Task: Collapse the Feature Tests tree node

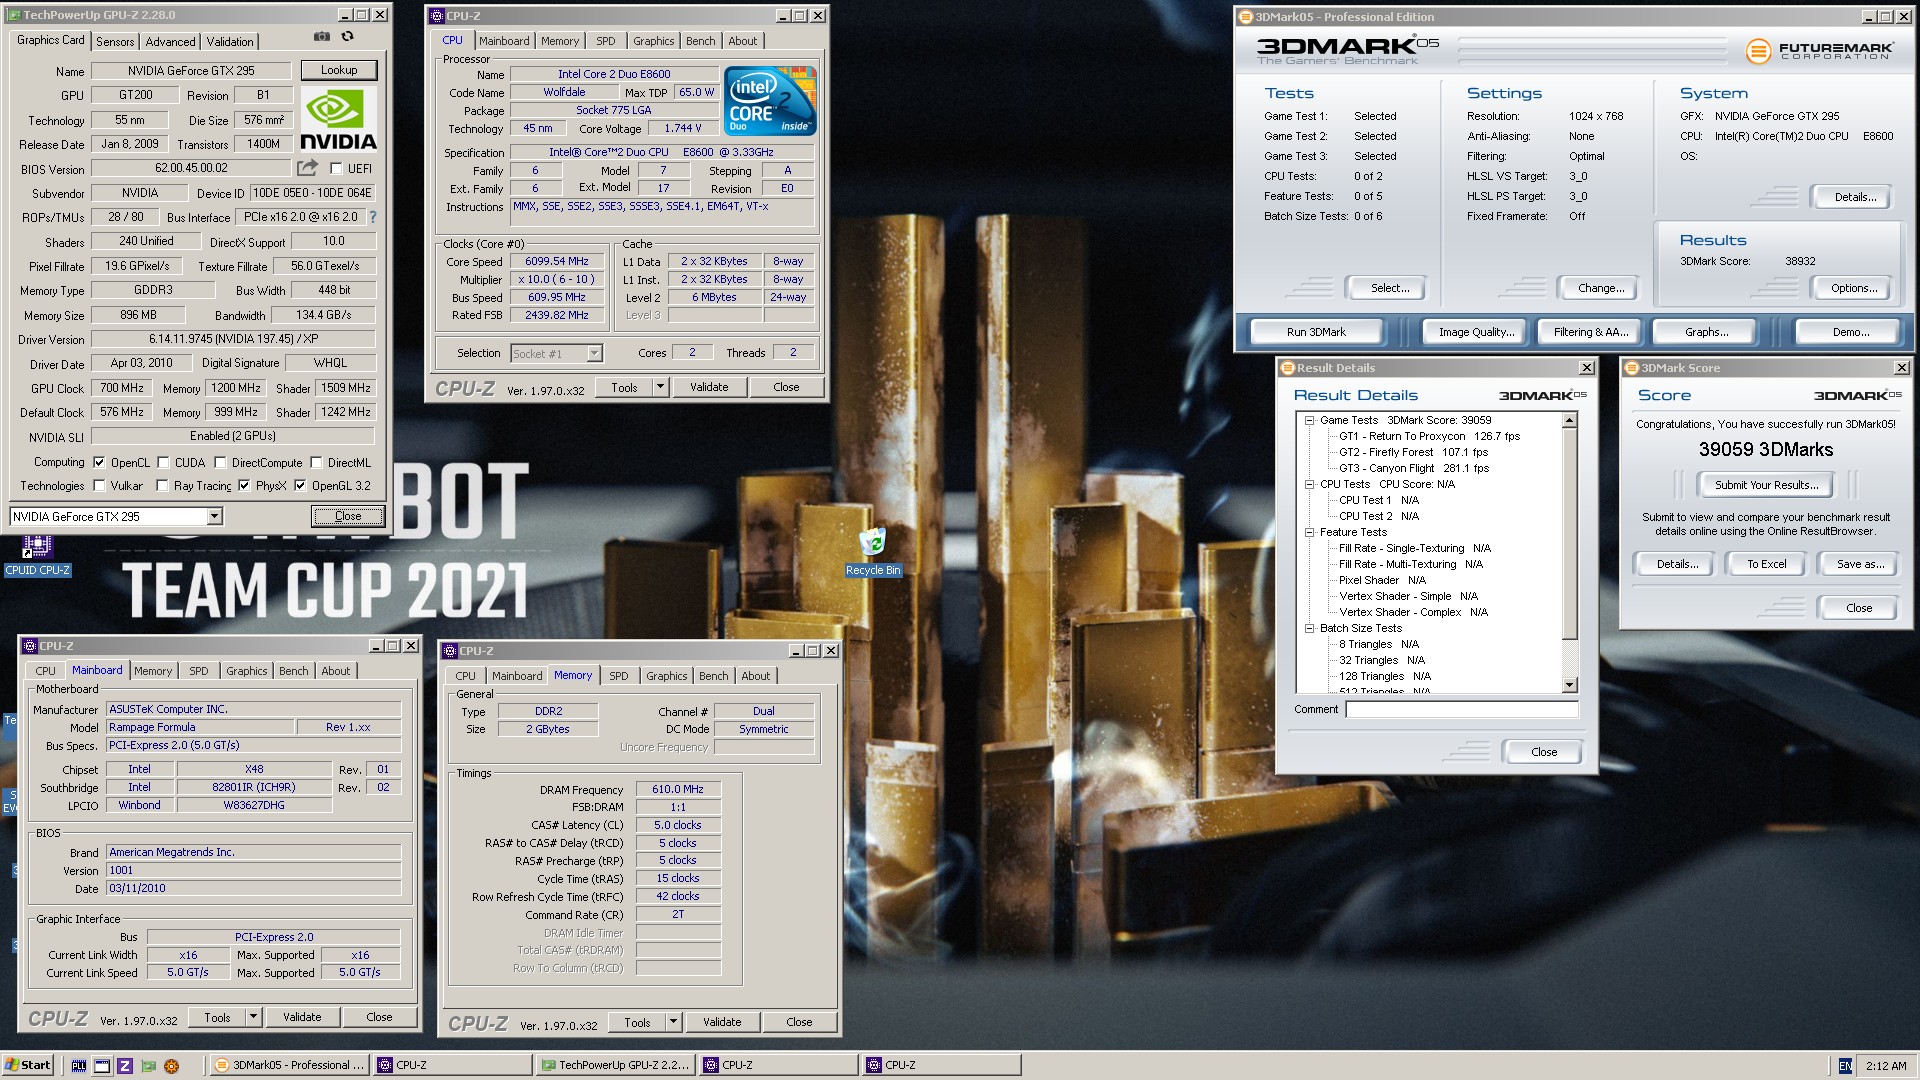Action: (1309, 532)
